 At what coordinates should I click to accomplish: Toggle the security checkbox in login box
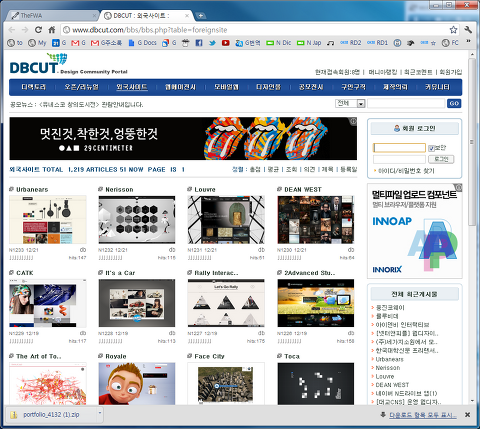[x=431, y=148]
